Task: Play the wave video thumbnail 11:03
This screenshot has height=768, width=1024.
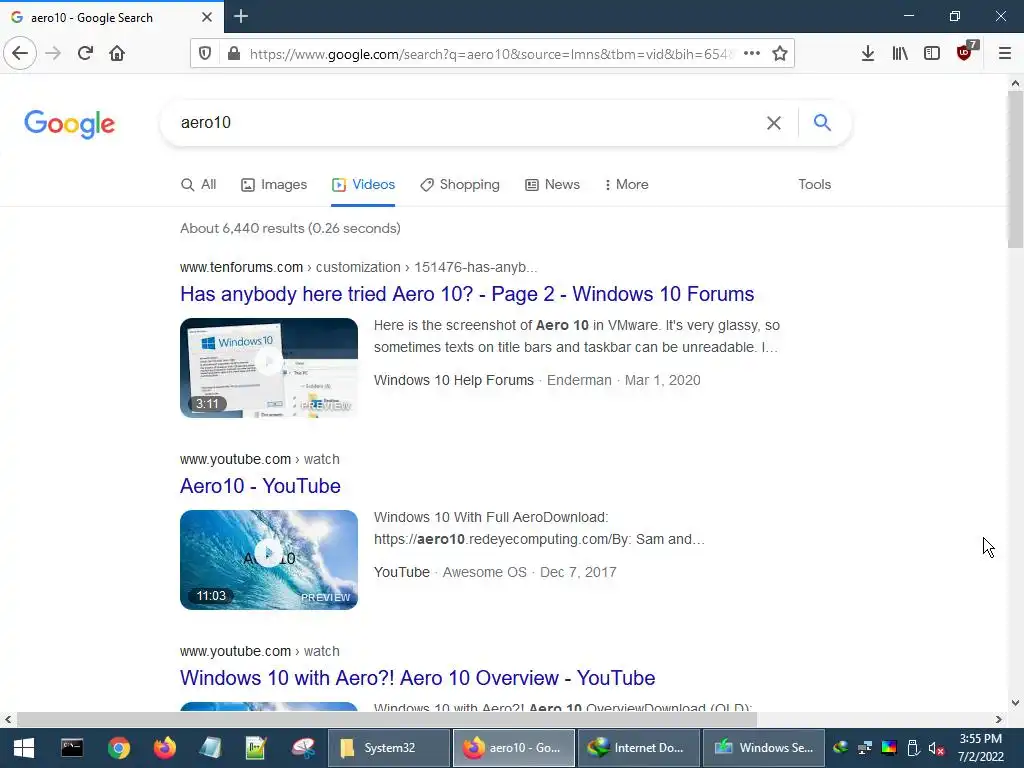Action: click(269, 560)
